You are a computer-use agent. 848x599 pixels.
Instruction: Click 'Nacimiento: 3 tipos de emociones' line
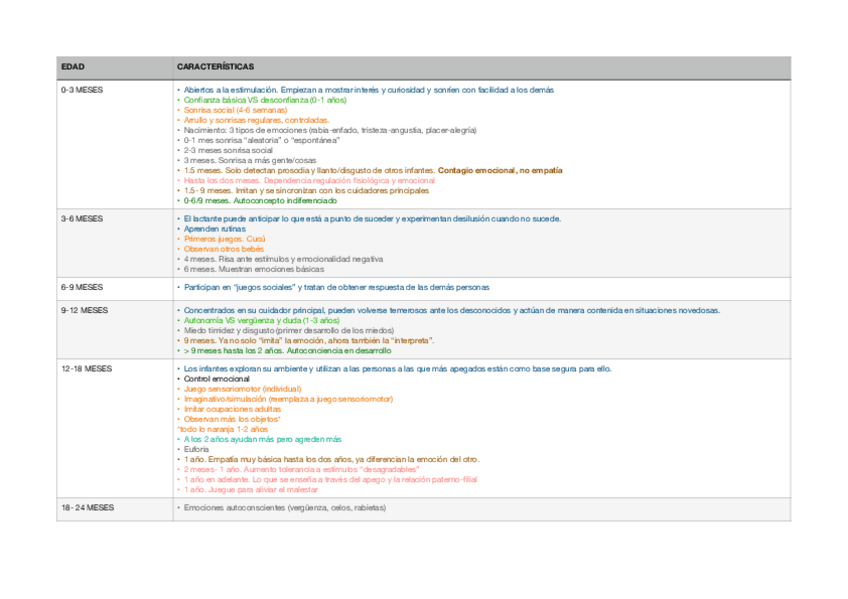(x=330, y=130)
